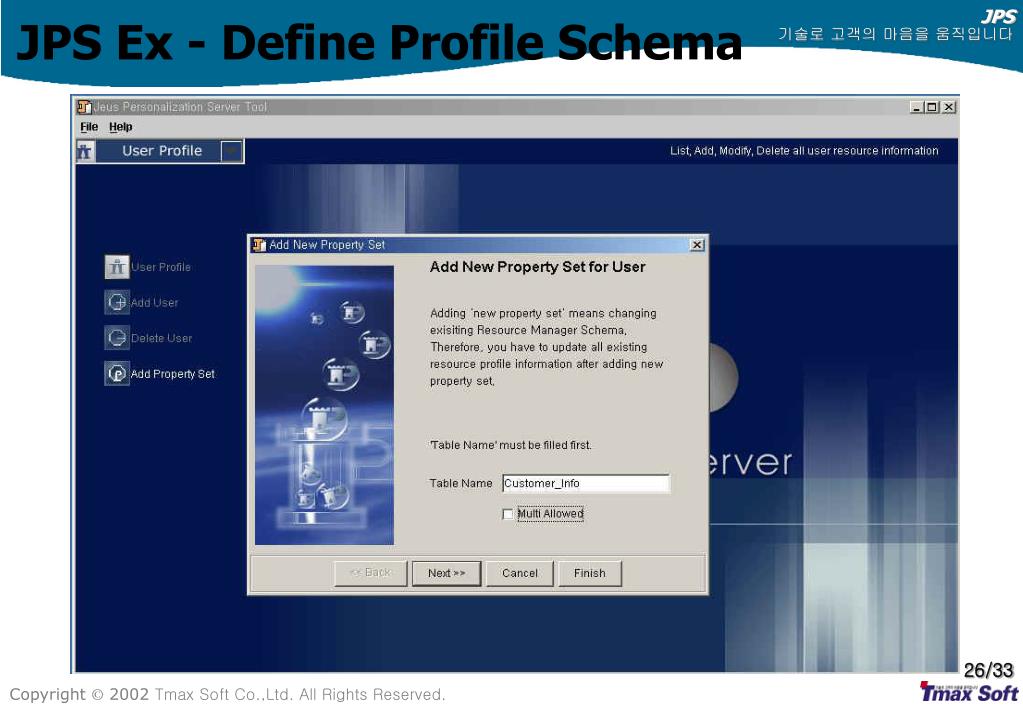
Task: Click the 'List, Add, Modify, Delete all user resource information' text
Action: click(804, 151)
